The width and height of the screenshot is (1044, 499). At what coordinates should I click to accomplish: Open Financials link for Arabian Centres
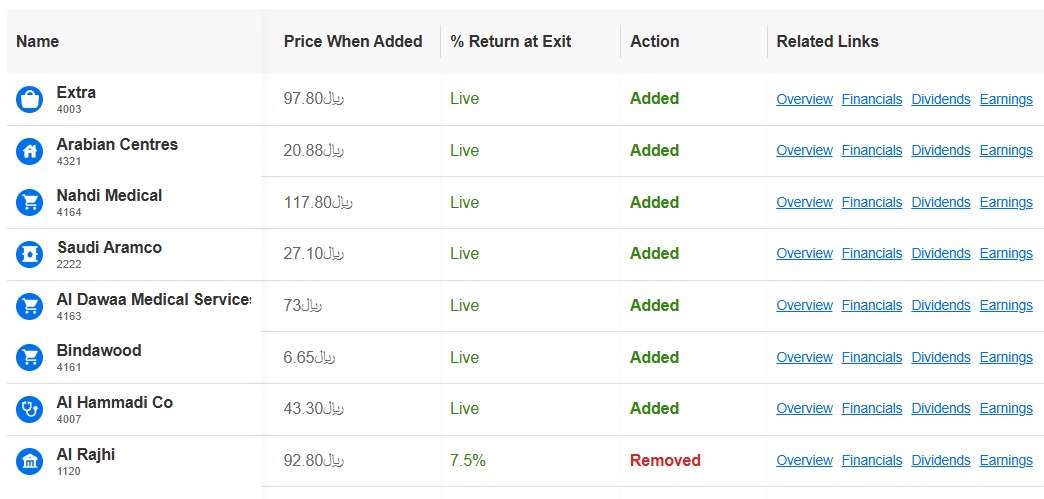coord(872,151)
